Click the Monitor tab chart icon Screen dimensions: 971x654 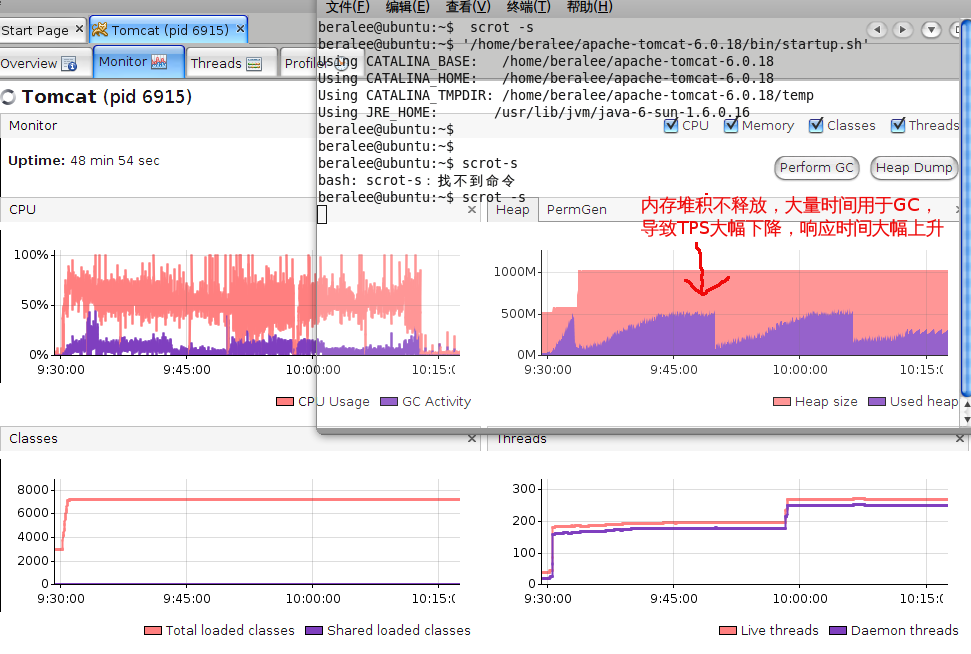pyautogui.click(x=159, y=62)
